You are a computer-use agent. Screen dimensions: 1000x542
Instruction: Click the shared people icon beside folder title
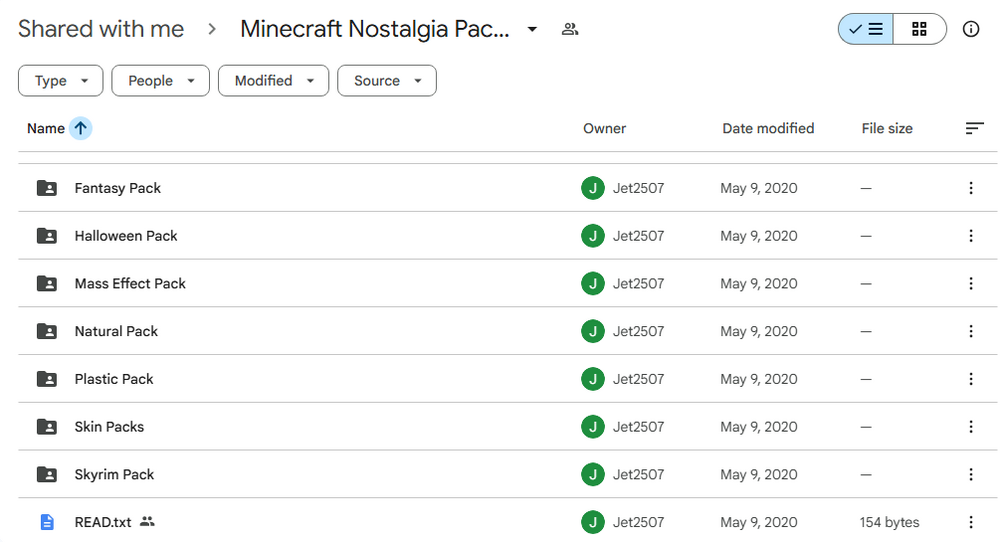pos(570,29)
